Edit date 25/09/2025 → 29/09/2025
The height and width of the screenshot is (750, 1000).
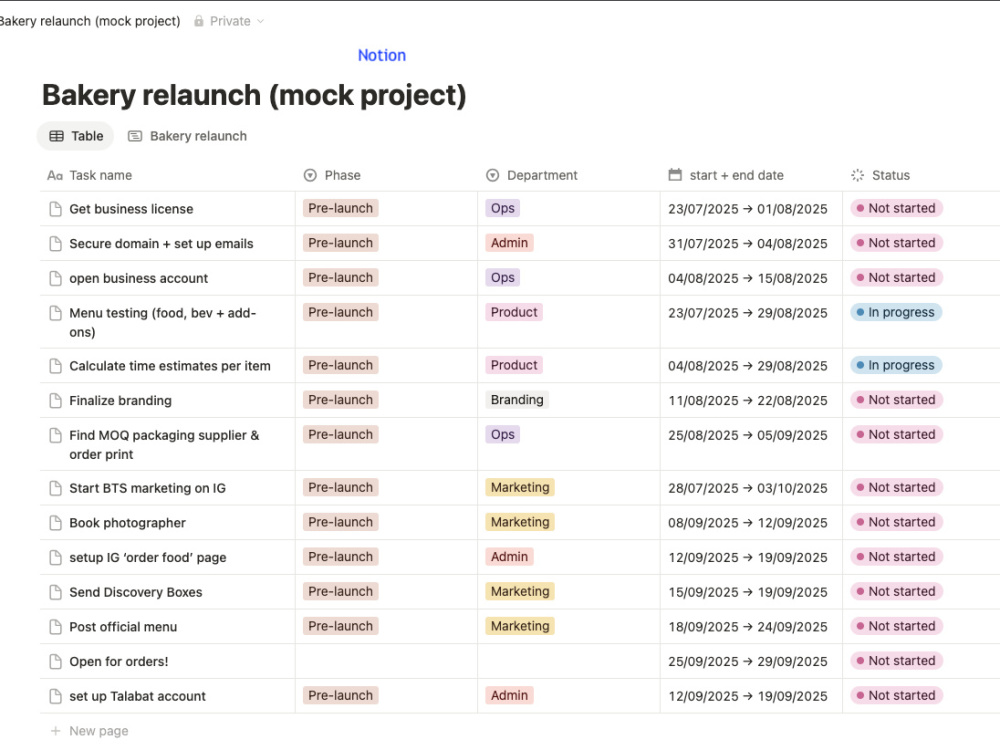(x=747, y=661)
